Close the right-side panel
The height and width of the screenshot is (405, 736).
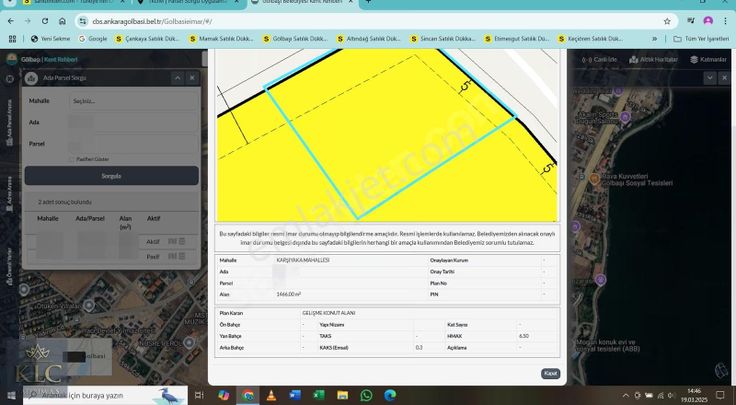tap(724, 77)
